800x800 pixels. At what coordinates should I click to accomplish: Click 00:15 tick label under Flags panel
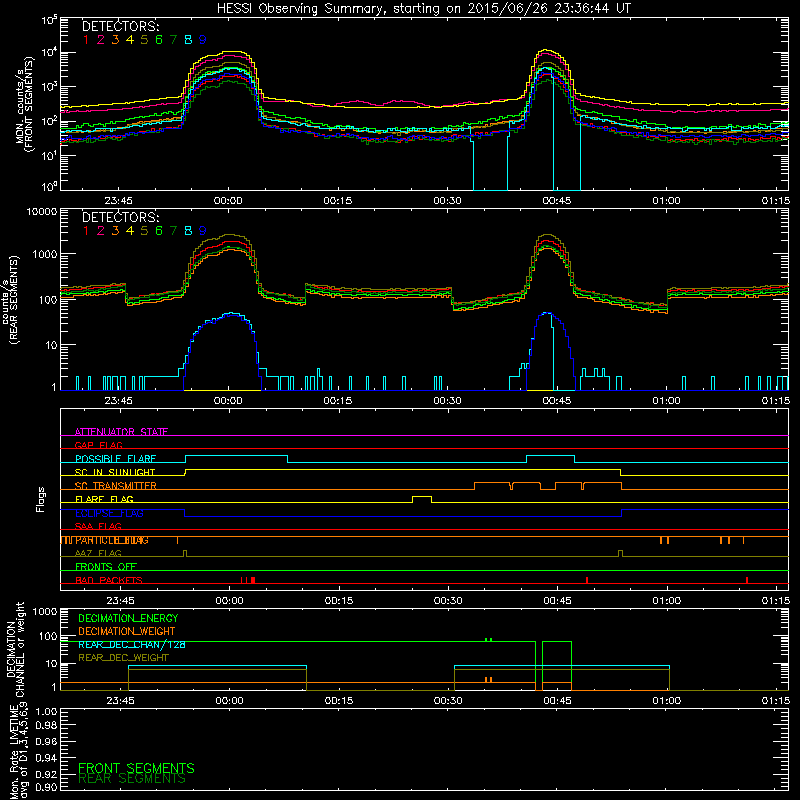339,601
